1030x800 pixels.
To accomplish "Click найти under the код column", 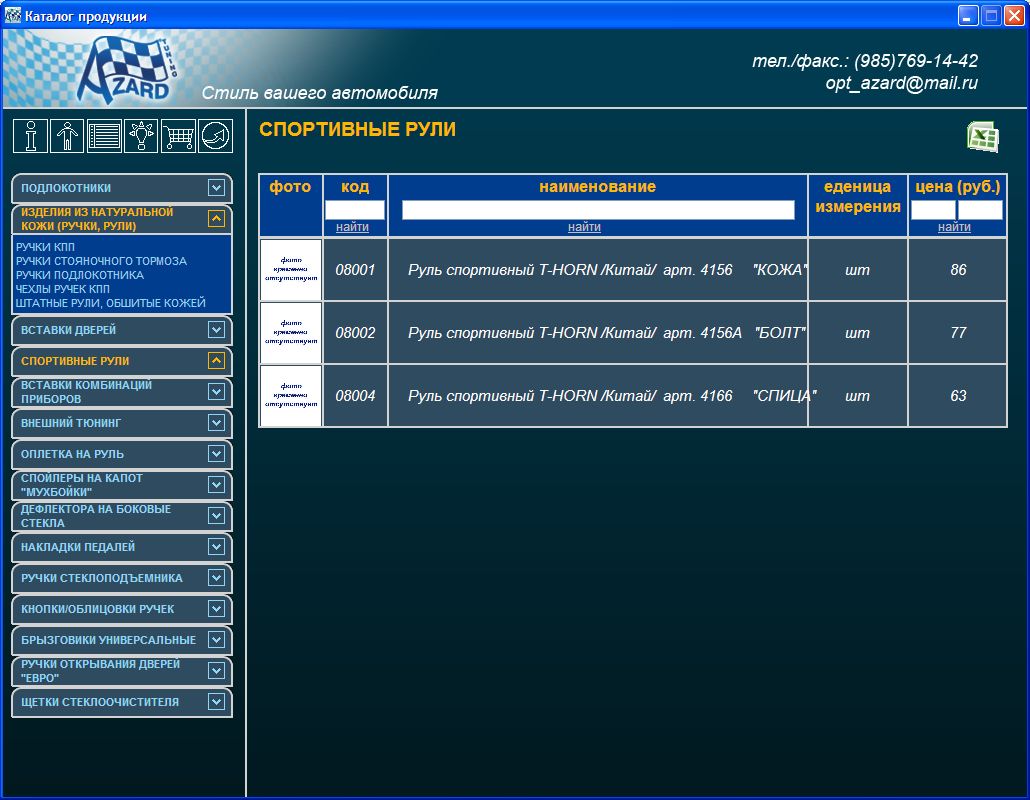I will pos(356,226).
